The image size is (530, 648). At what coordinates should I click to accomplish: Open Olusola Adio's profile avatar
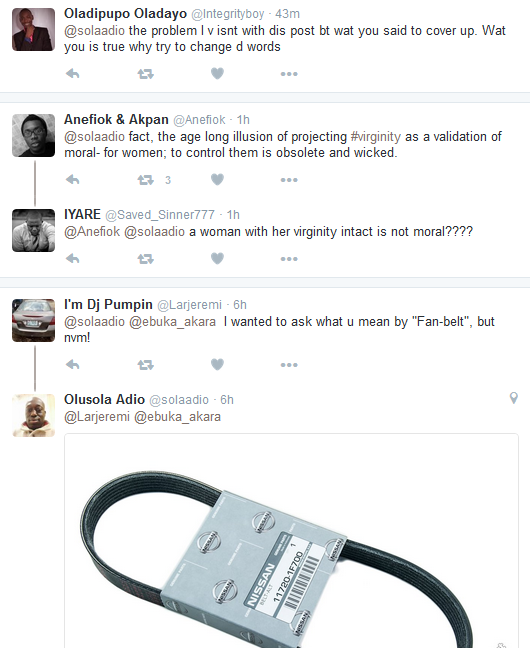coord(33,415)
